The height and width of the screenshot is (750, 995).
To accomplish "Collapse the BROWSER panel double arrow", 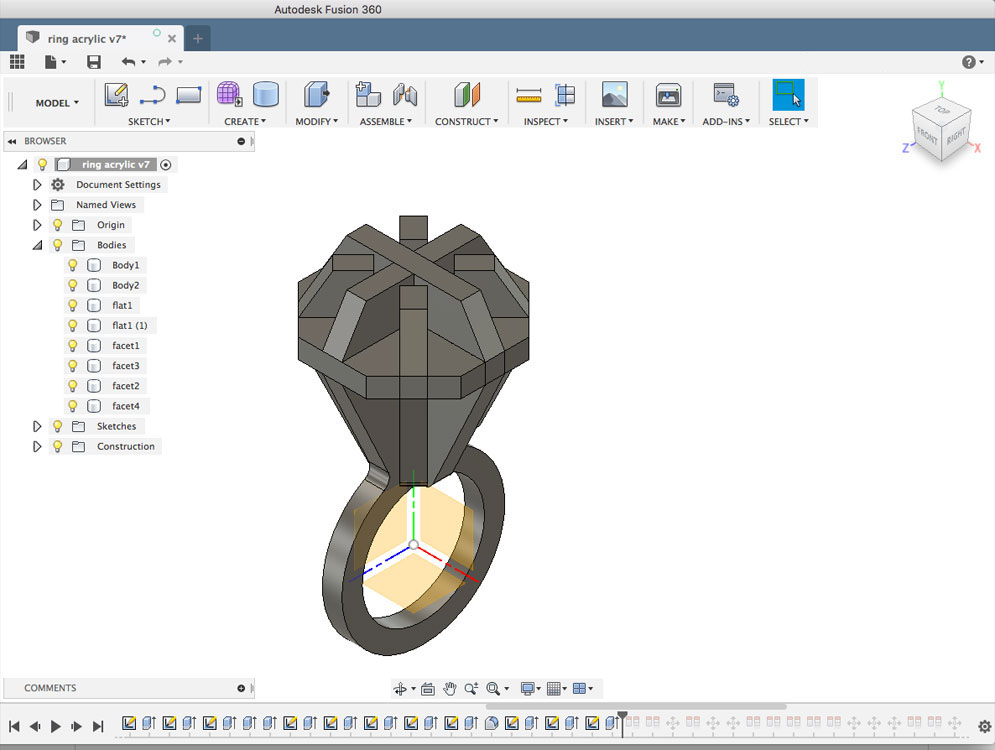I will (12, 141).
